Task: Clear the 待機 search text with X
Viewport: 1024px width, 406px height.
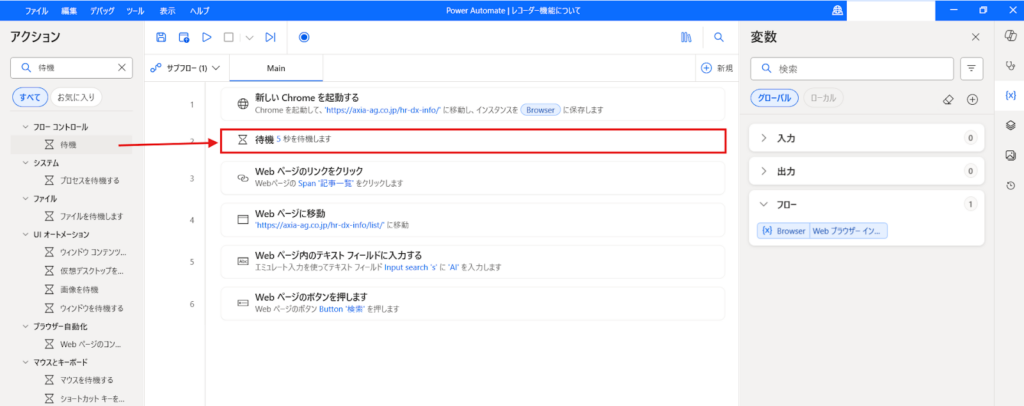Action: coord(122,67)
